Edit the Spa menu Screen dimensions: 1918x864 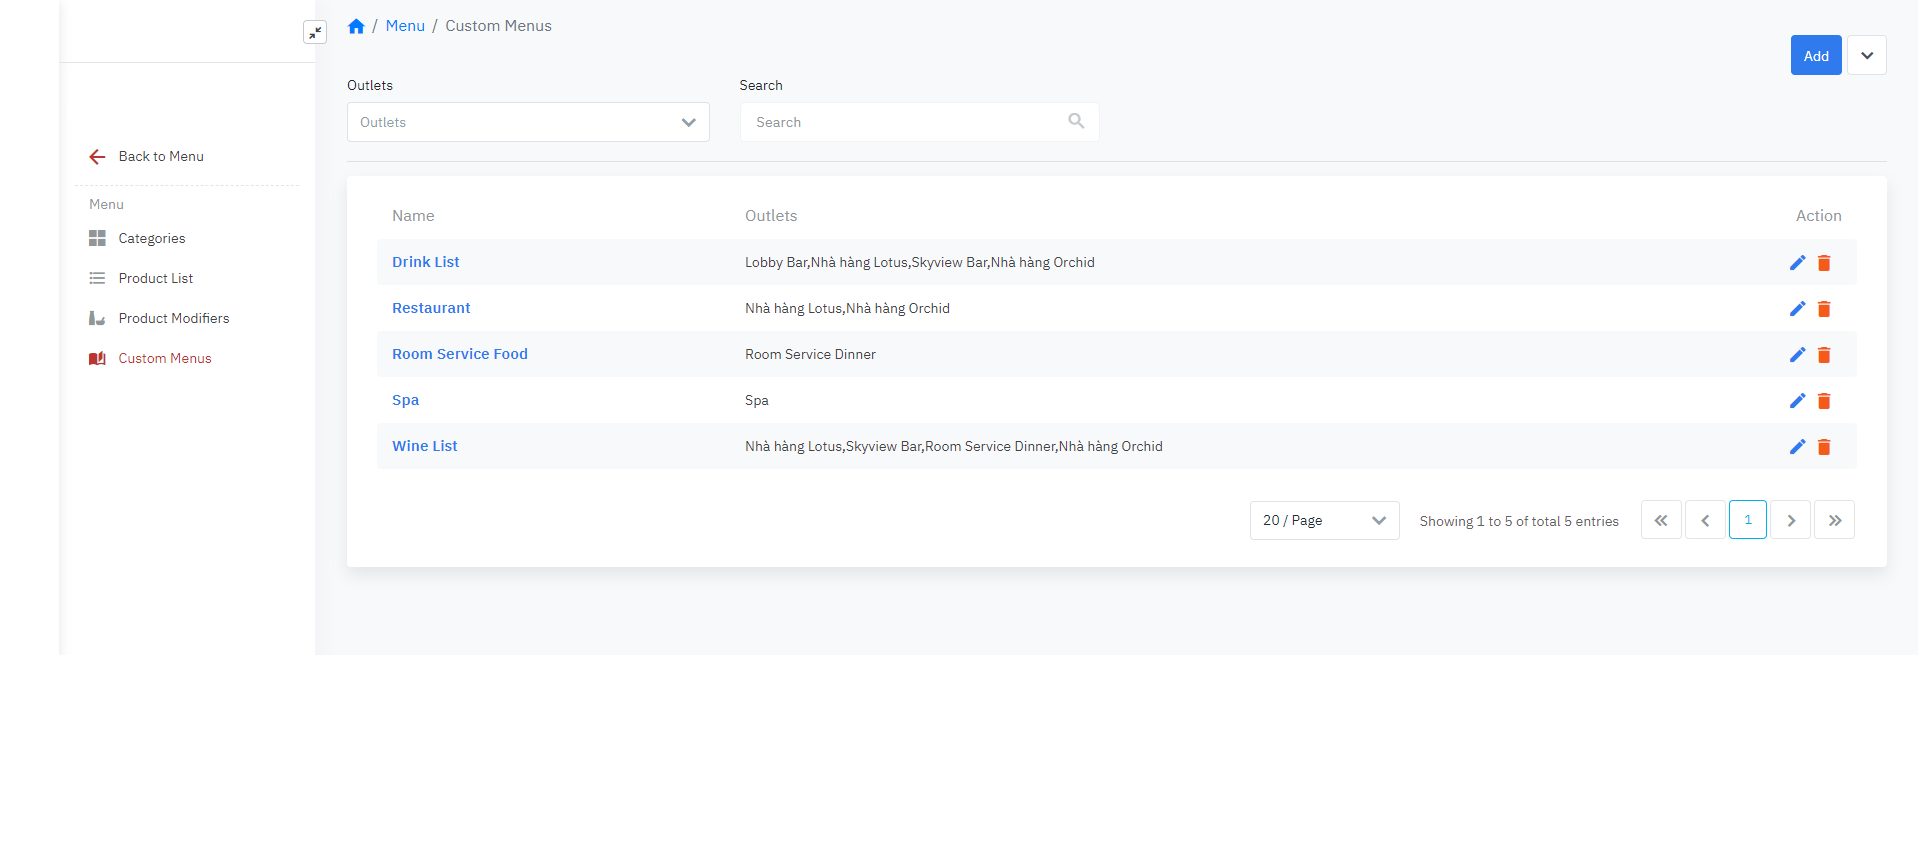coord(1797,401)
